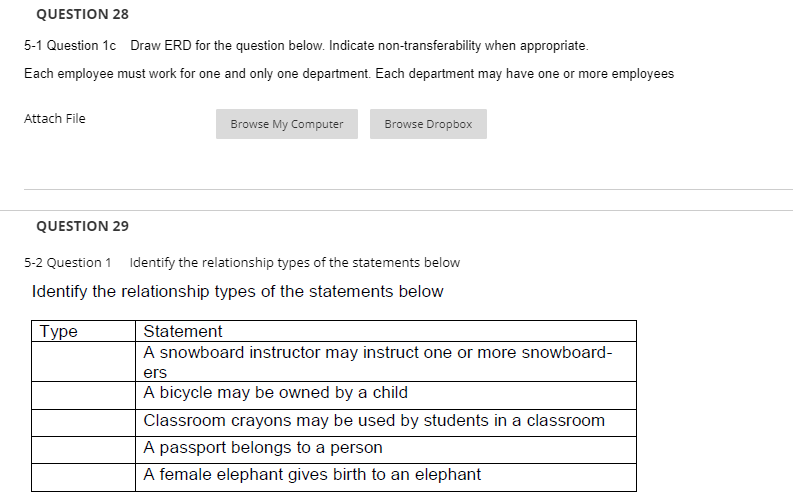The width and height of the screenshot is (793, 504).
Task: Click the '5-2 Question 1' small caption line
Action: (x=242, y=263)
